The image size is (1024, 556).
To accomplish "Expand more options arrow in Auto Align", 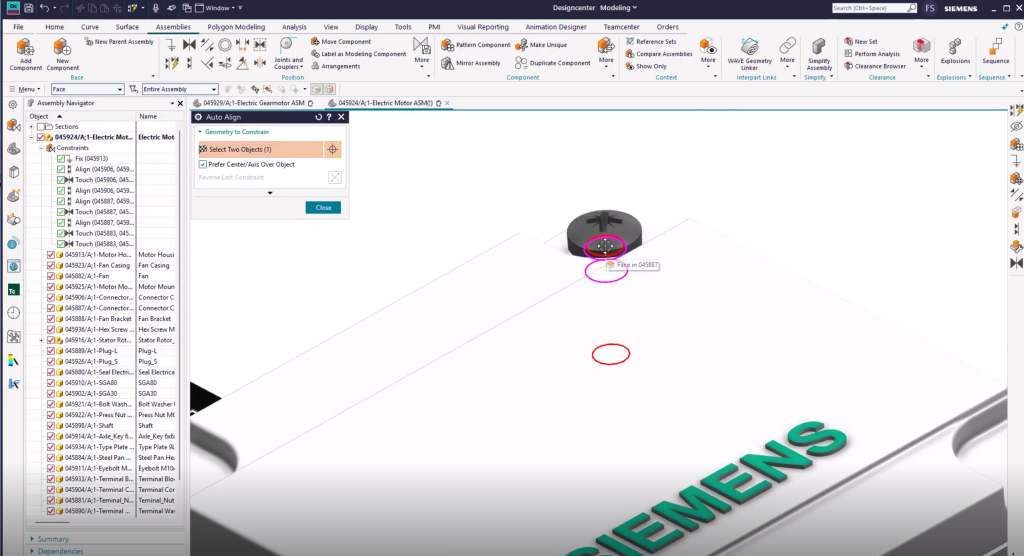I will pyautogui.click(x=270, y=193).
